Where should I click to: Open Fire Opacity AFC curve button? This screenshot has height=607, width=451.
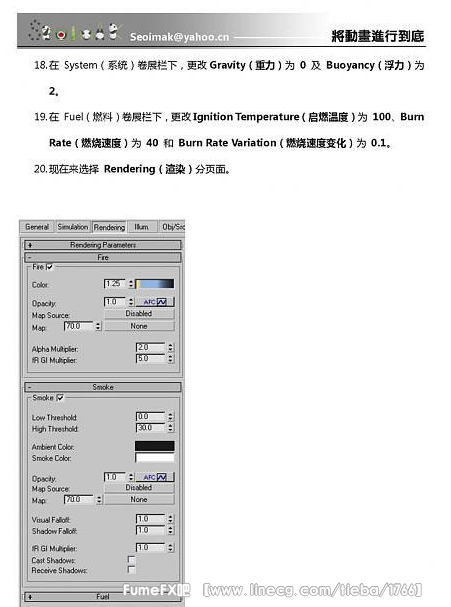(x=155, y=302)
